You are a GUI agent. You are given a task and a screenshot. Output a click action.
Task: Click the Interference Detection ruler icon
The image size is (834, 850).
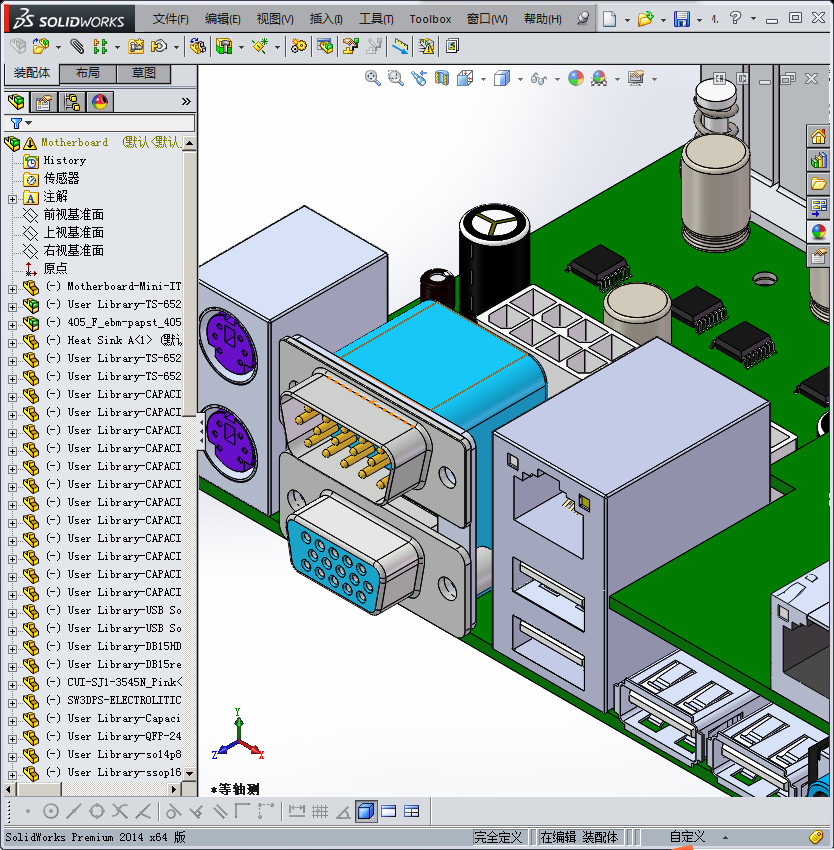point(401,47)
